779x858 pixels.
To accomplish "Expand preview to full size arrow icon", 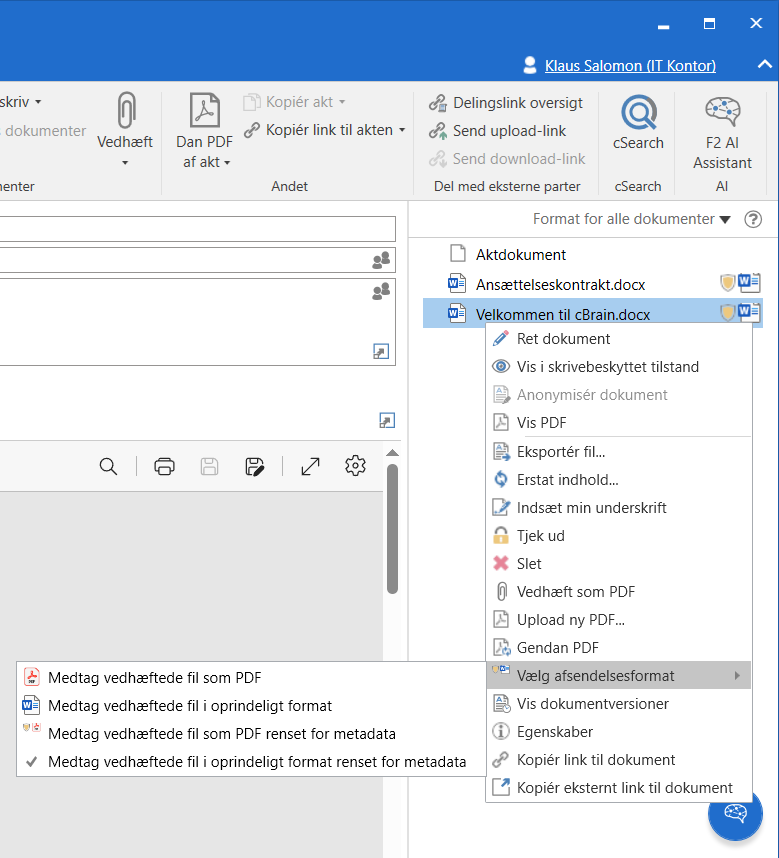I will pos(310,466).
